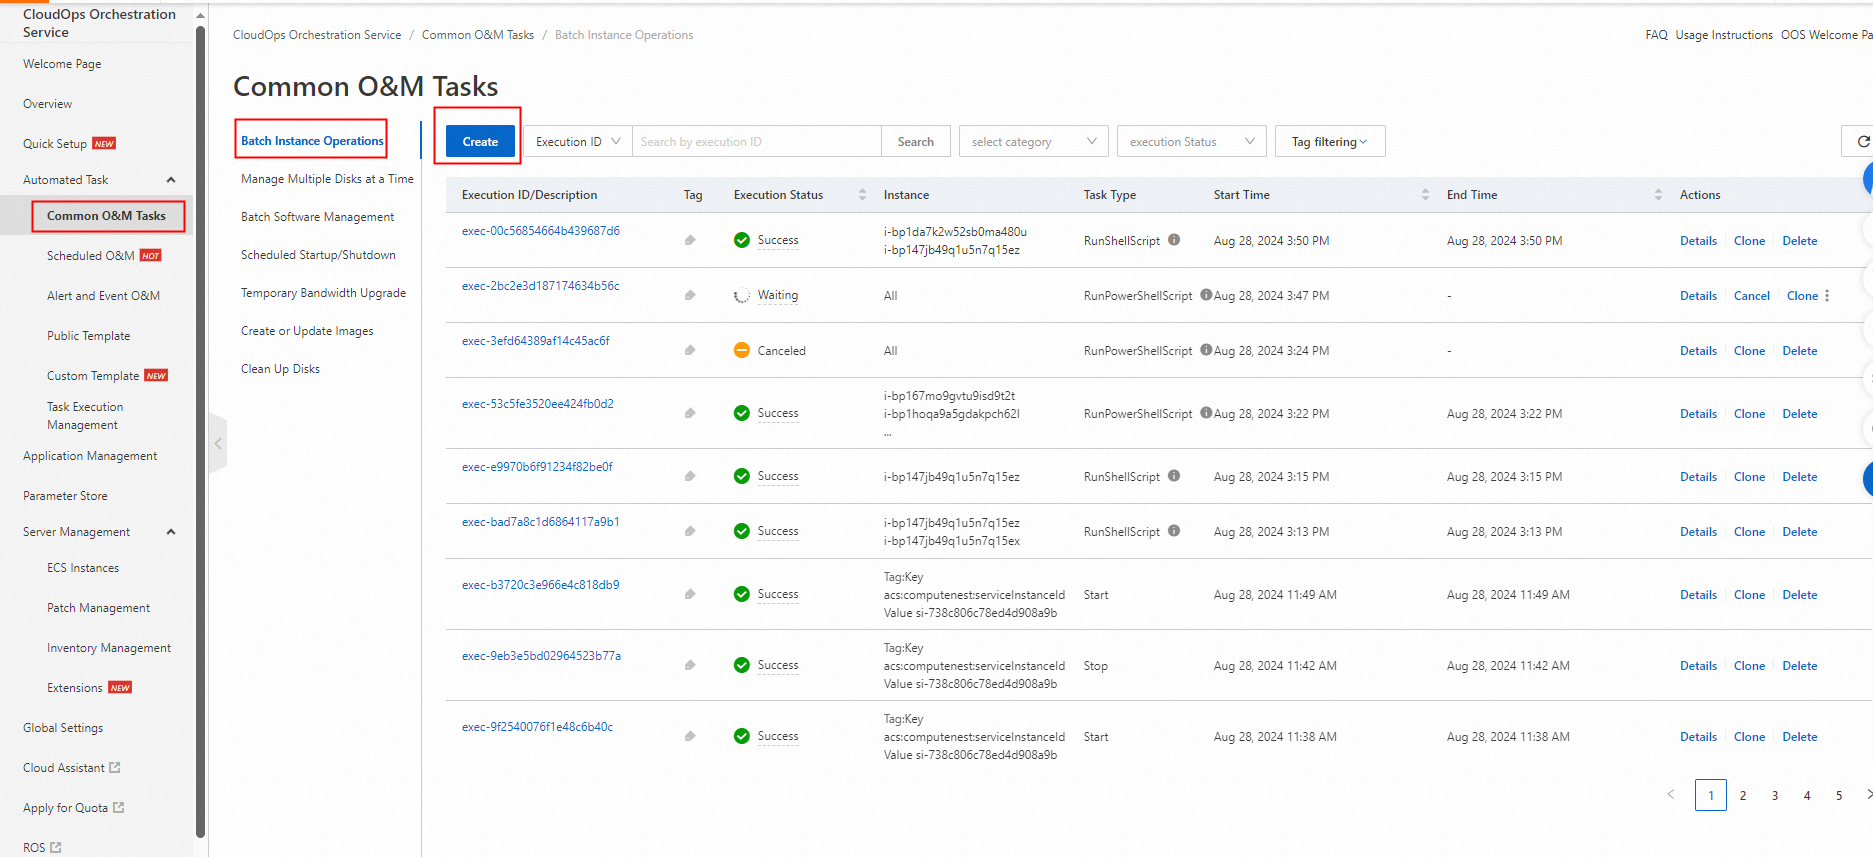Screen dimensions: 1873x857
Task: Open Create or Update Images
Action: point(307,331)
